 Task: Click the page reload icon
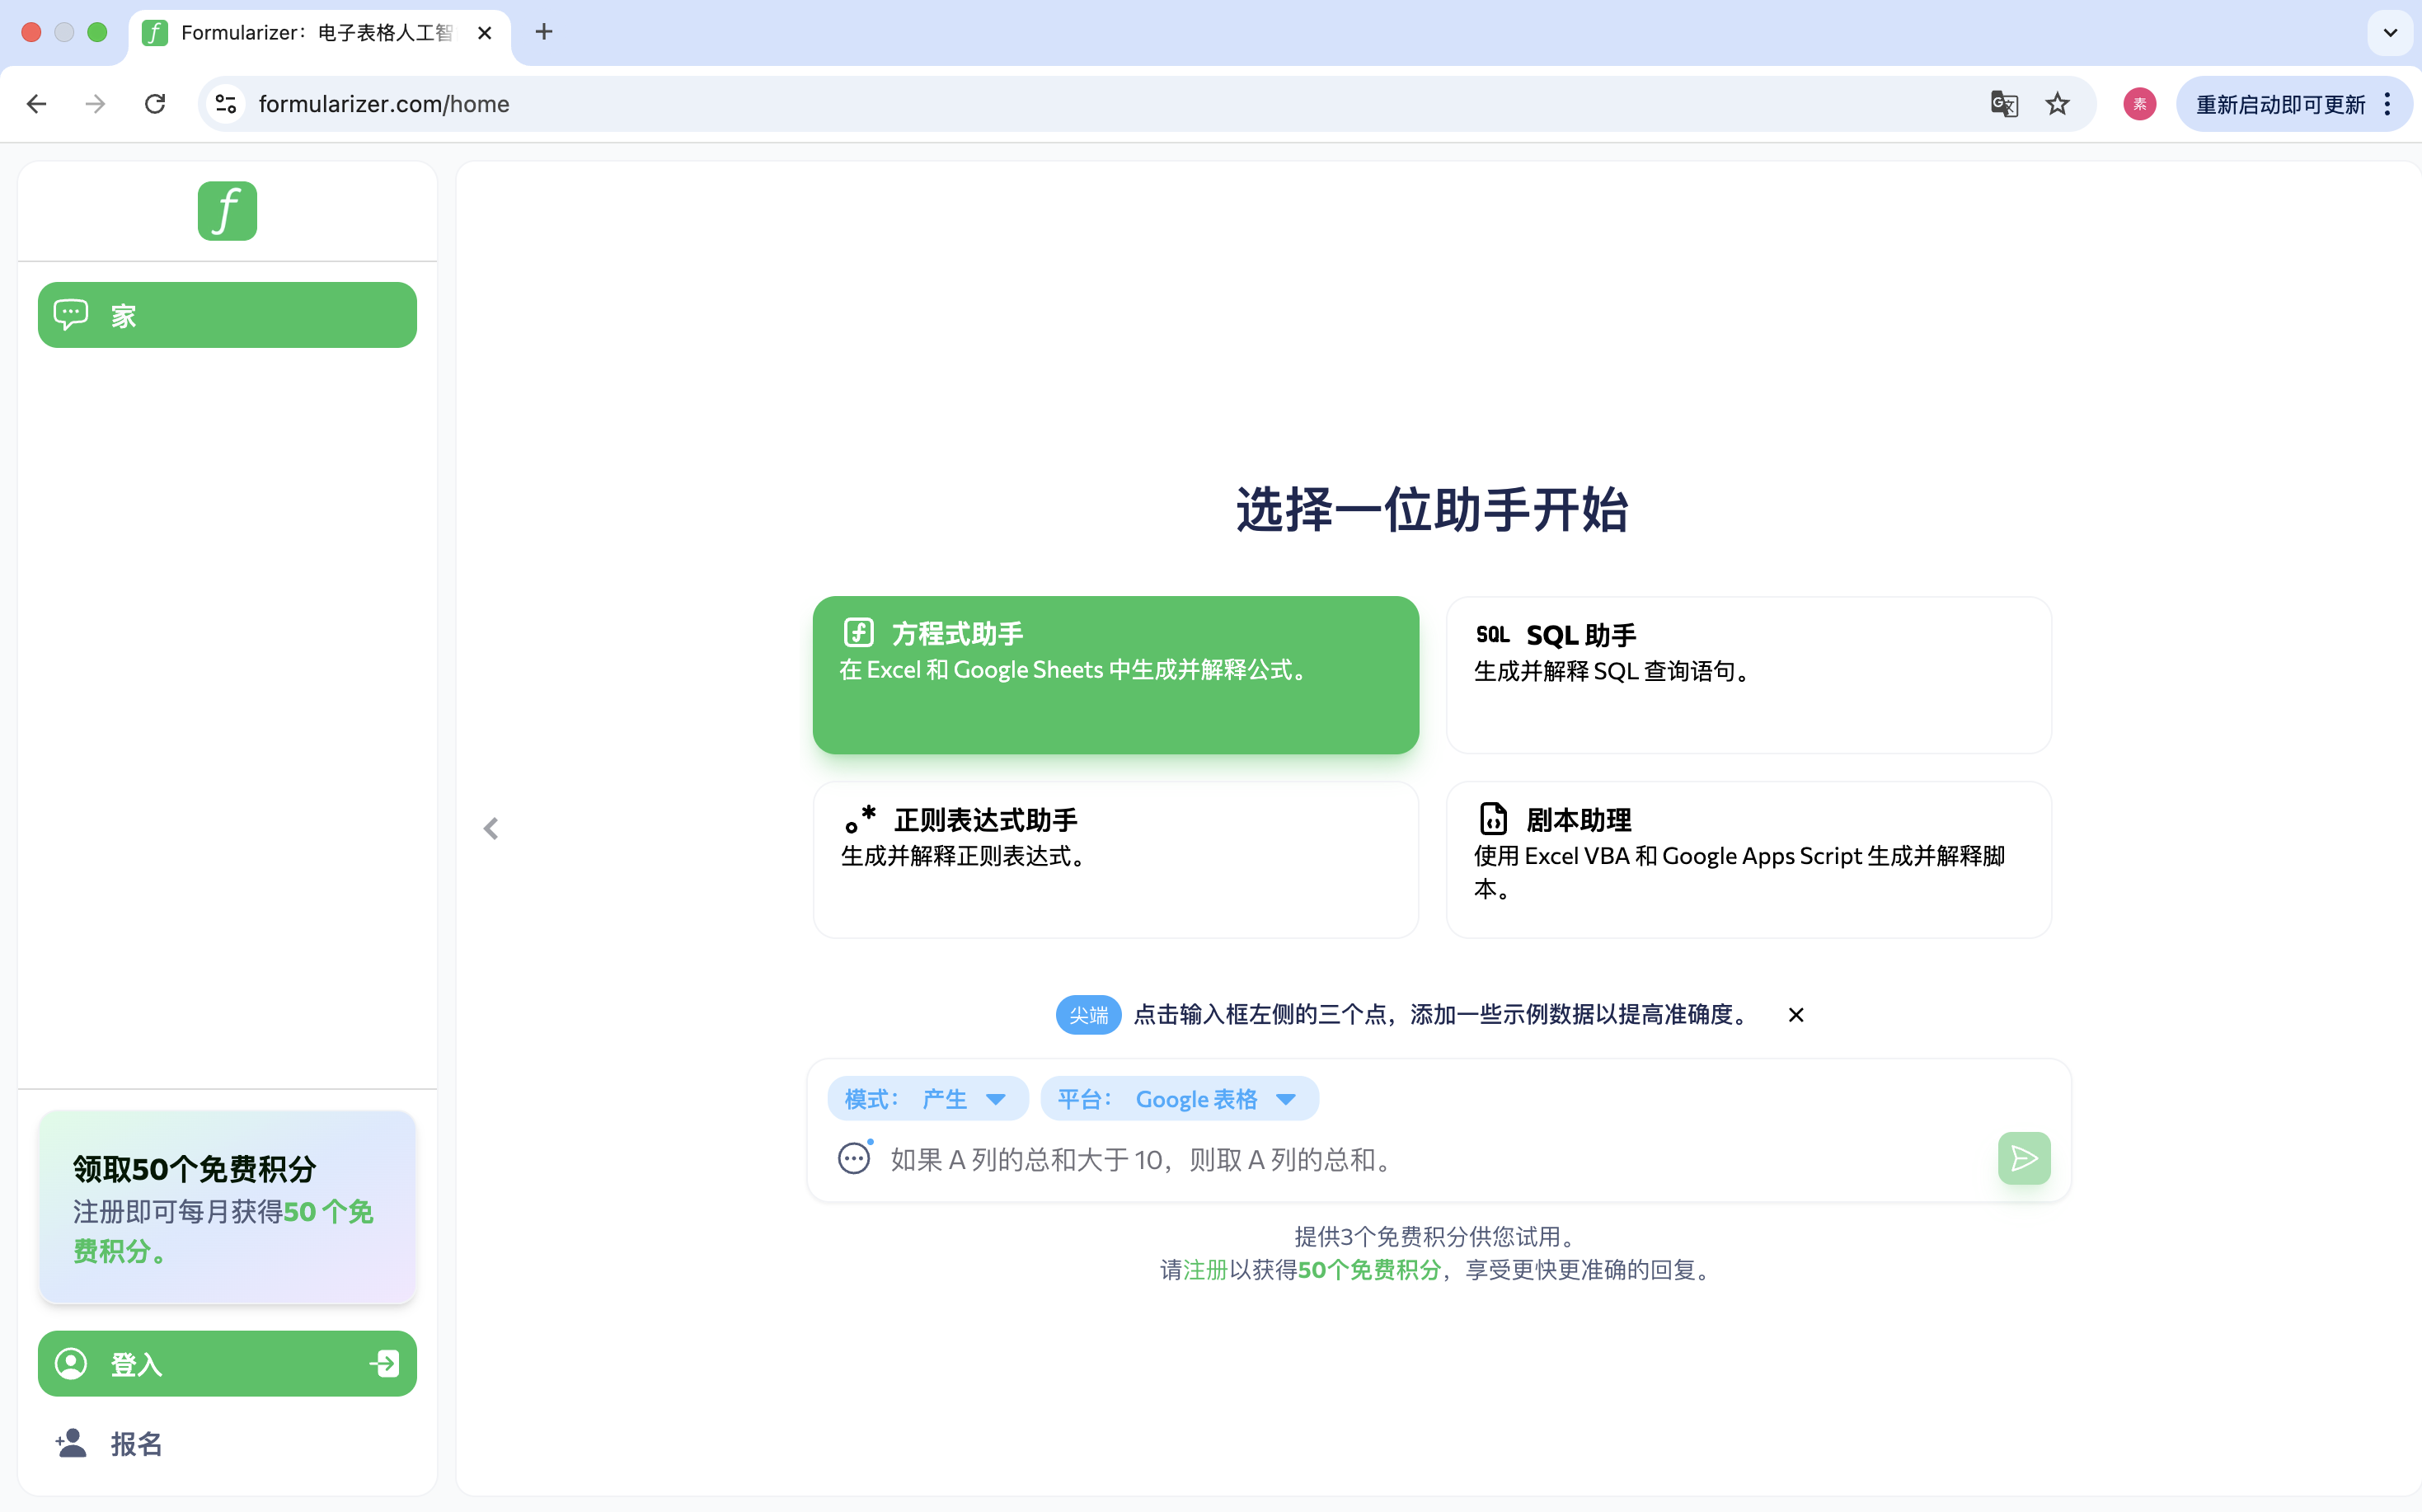pyautogui.click(x=155, y=103)
